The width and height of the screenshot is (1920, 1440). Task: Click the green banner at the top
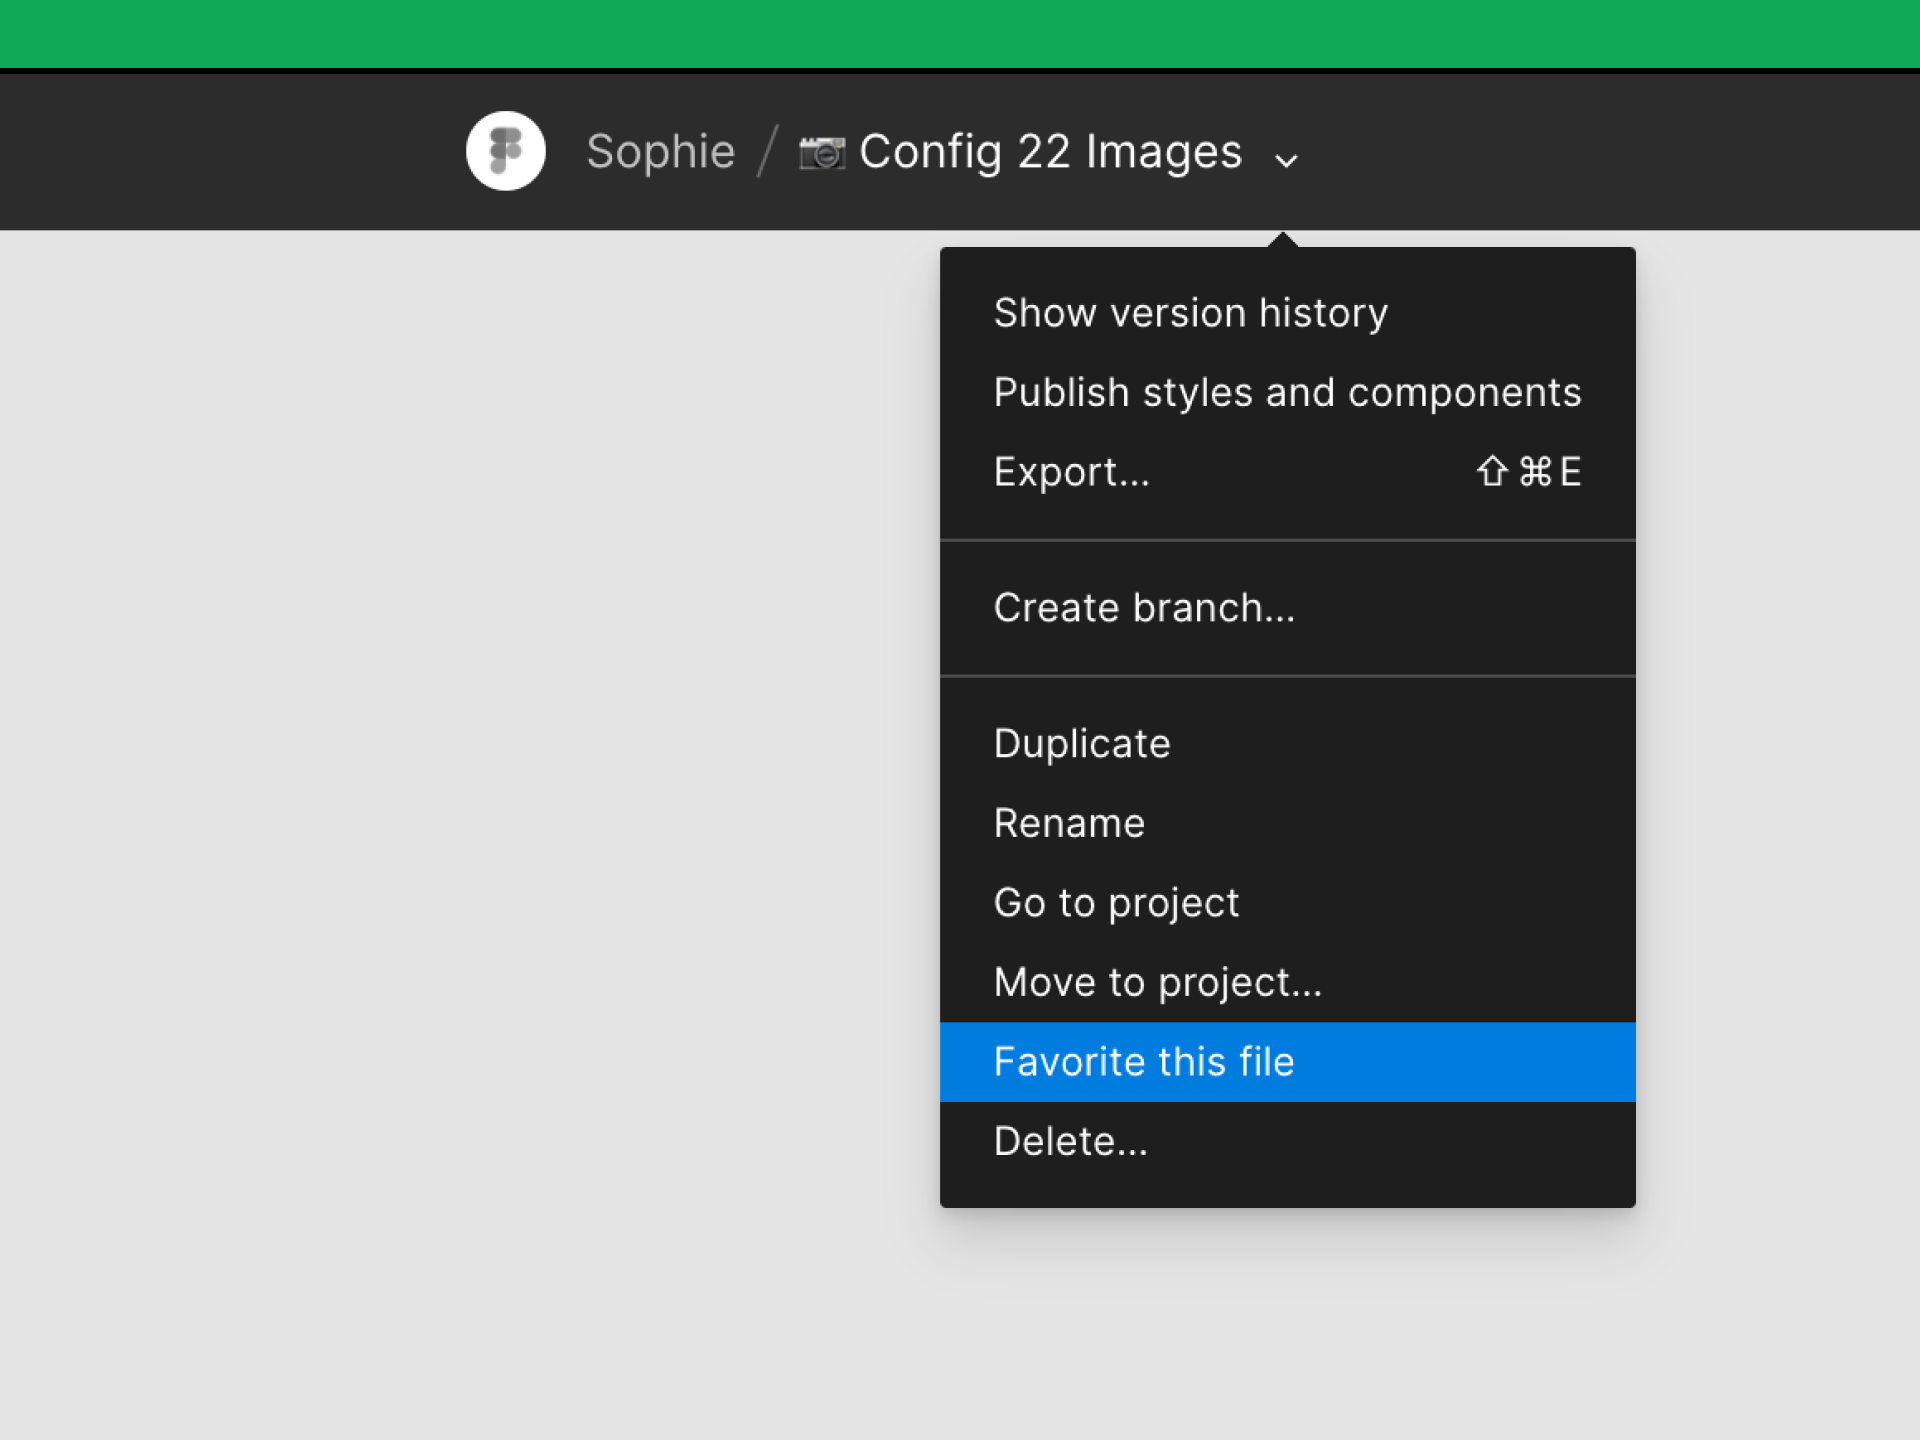click(960, 32)
